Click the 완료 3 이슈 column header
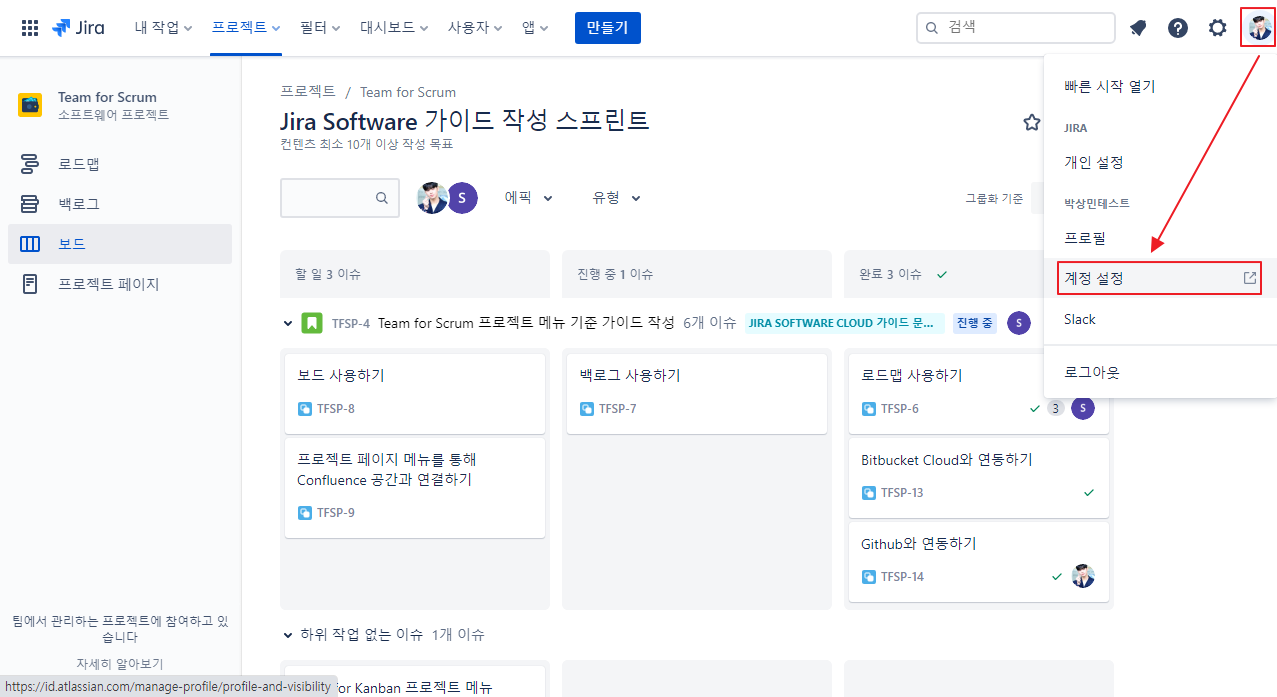The image size is (1277, 697). pyautogui.click(x=979, y=274)
